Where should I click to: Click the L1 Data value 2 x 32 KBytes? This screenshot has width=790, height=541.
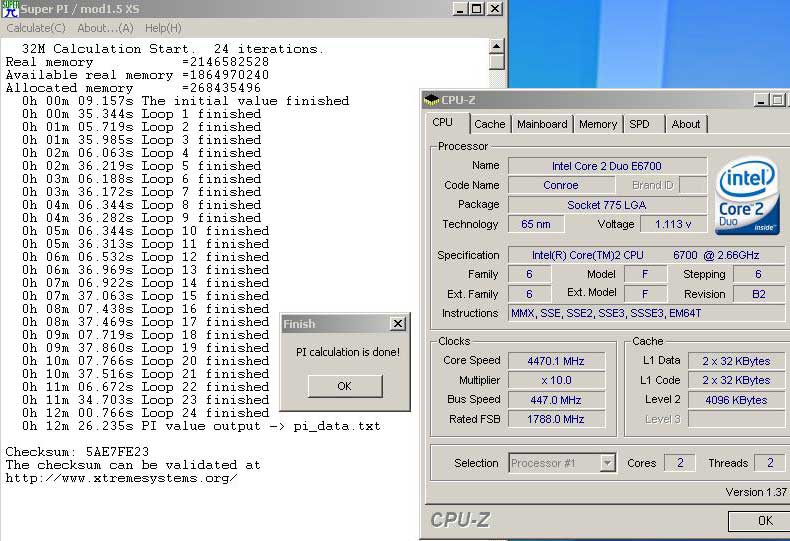tap(736, 361)
